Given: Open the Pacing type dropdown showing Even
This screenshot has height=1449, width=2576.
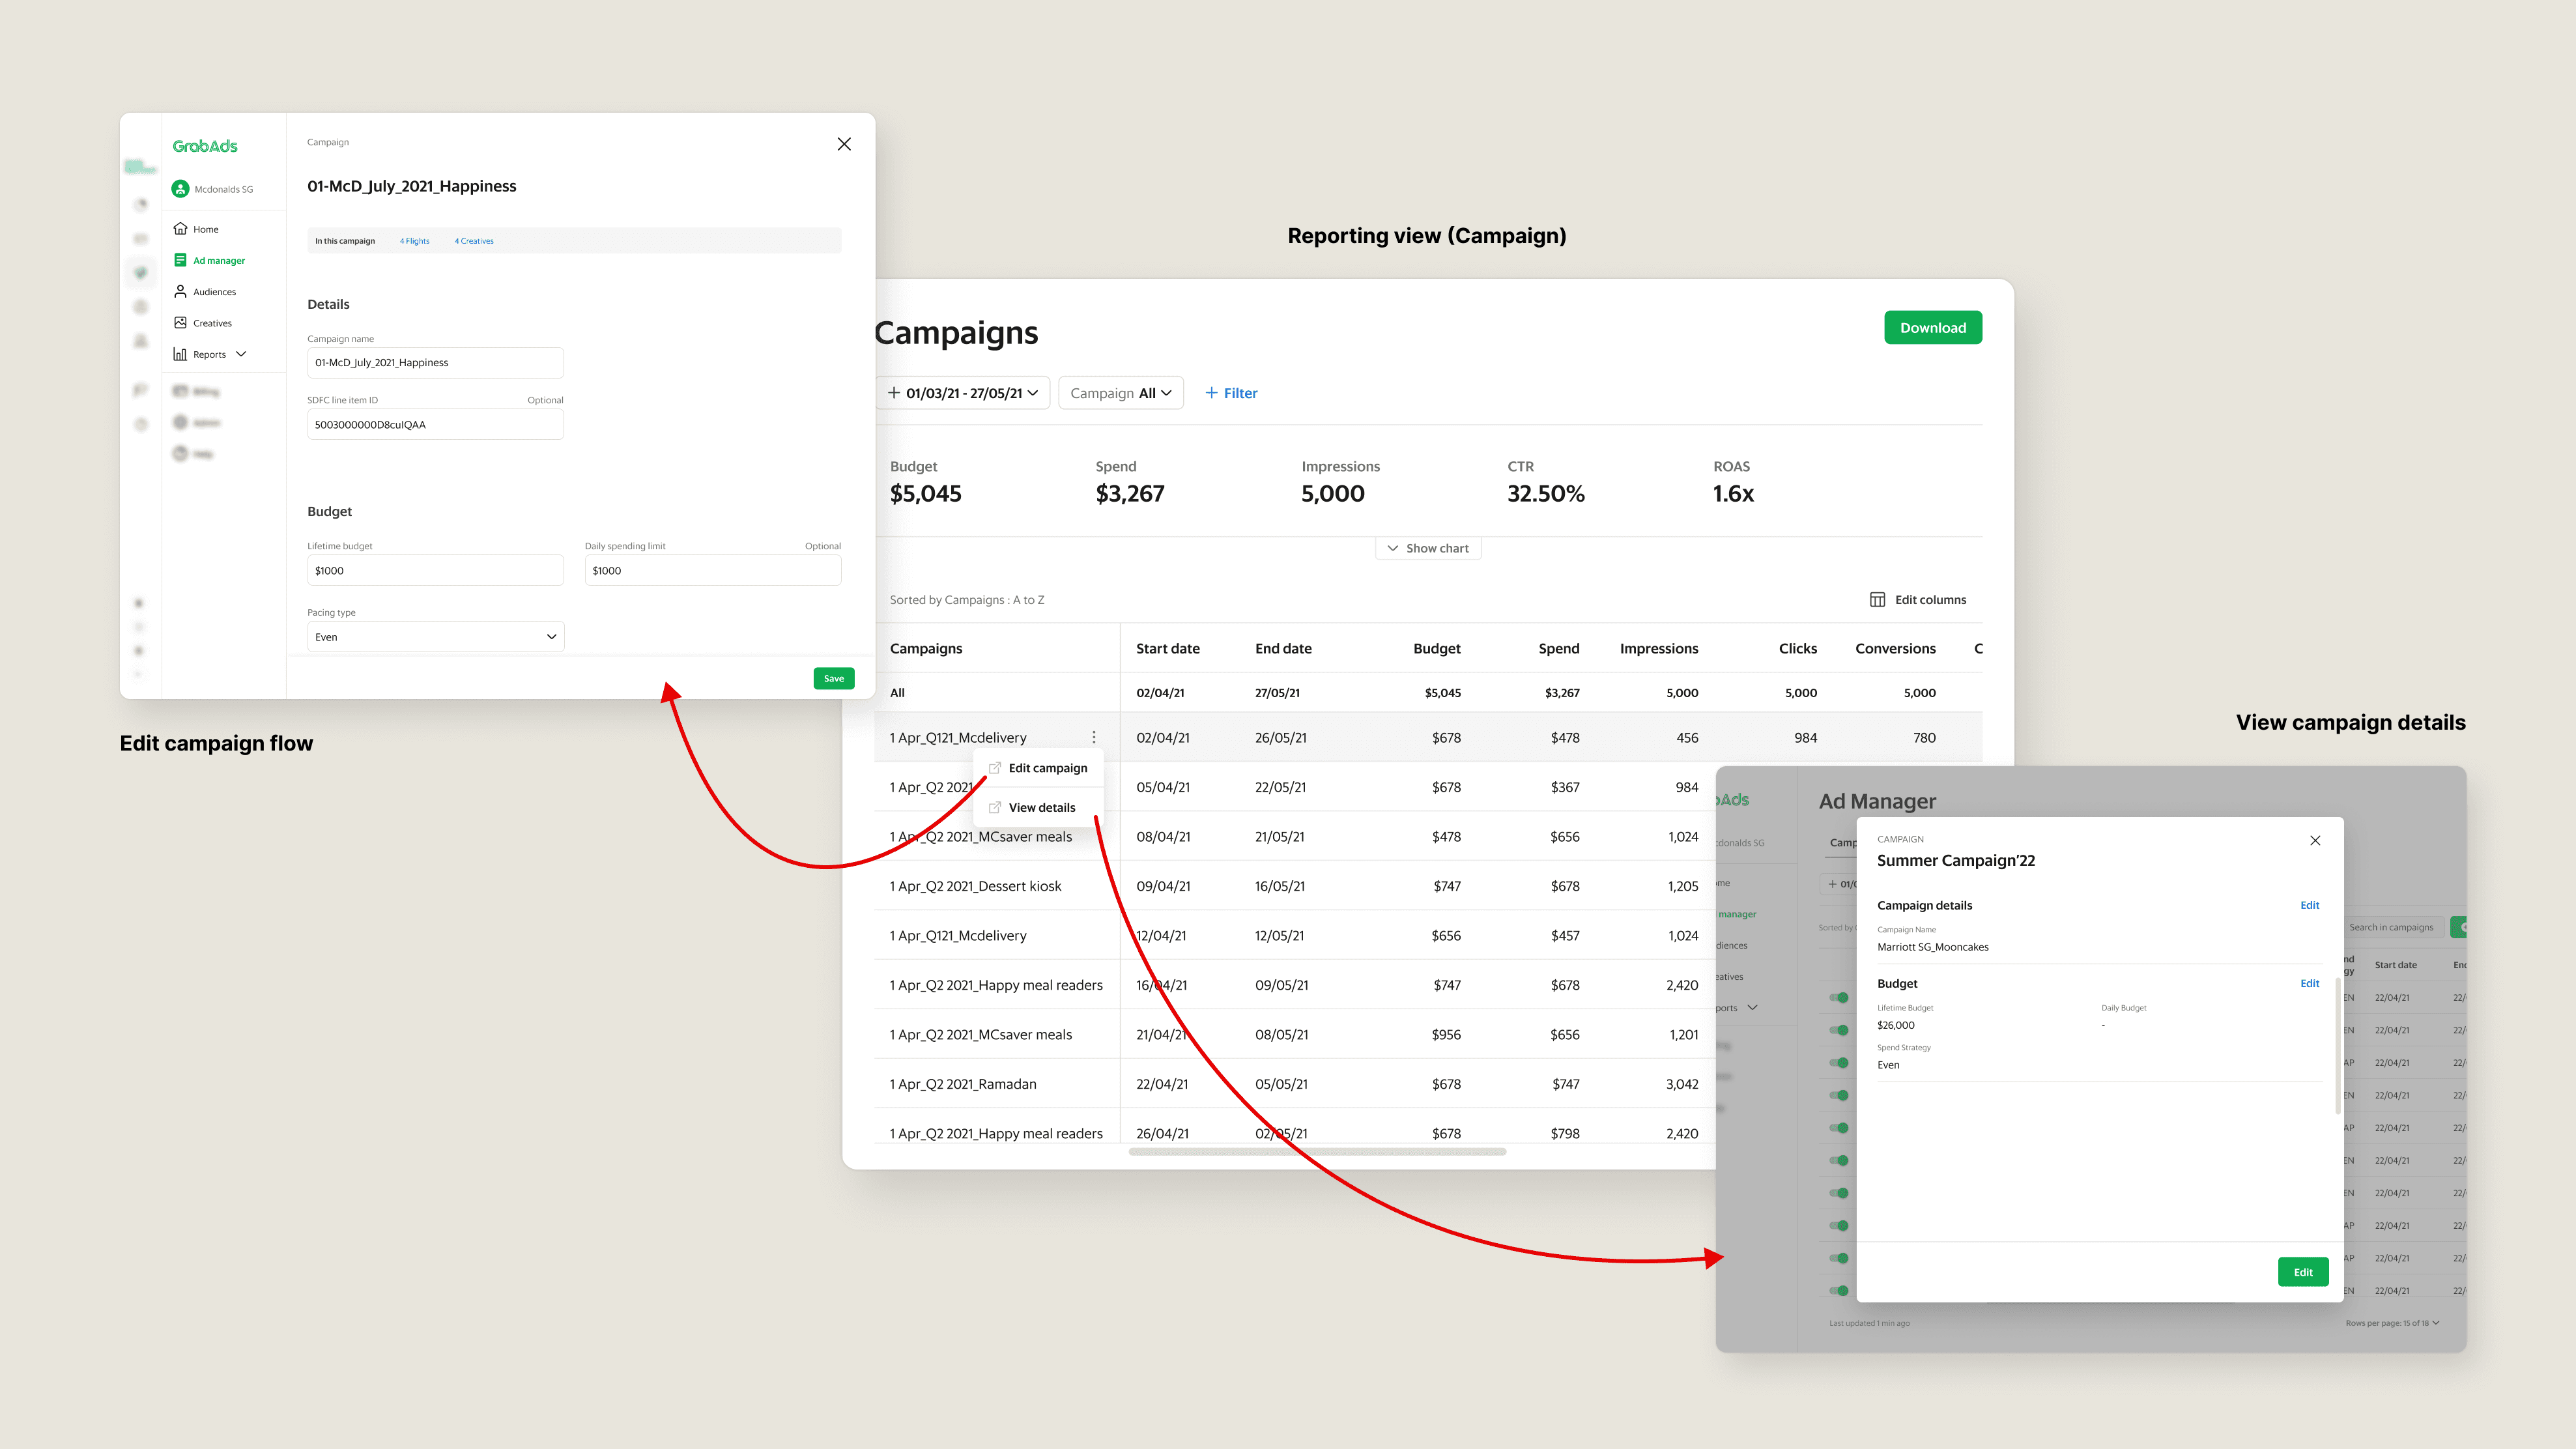Looking at the screenshot, I should pyautogui.click(x=435, y=637).
